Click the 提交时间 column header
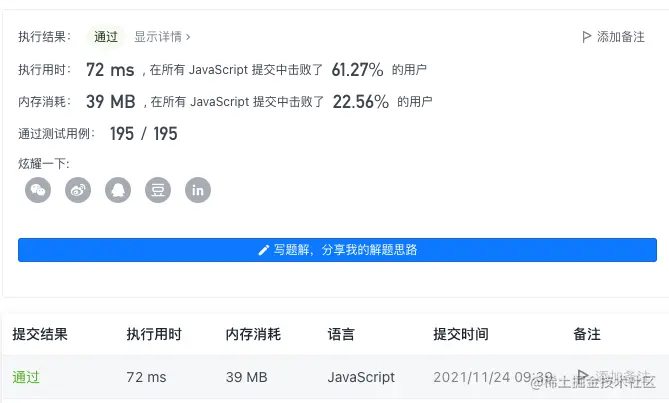The width and height of the screenshot is (669, 403). pyautogui.click(x=461, y=334)
